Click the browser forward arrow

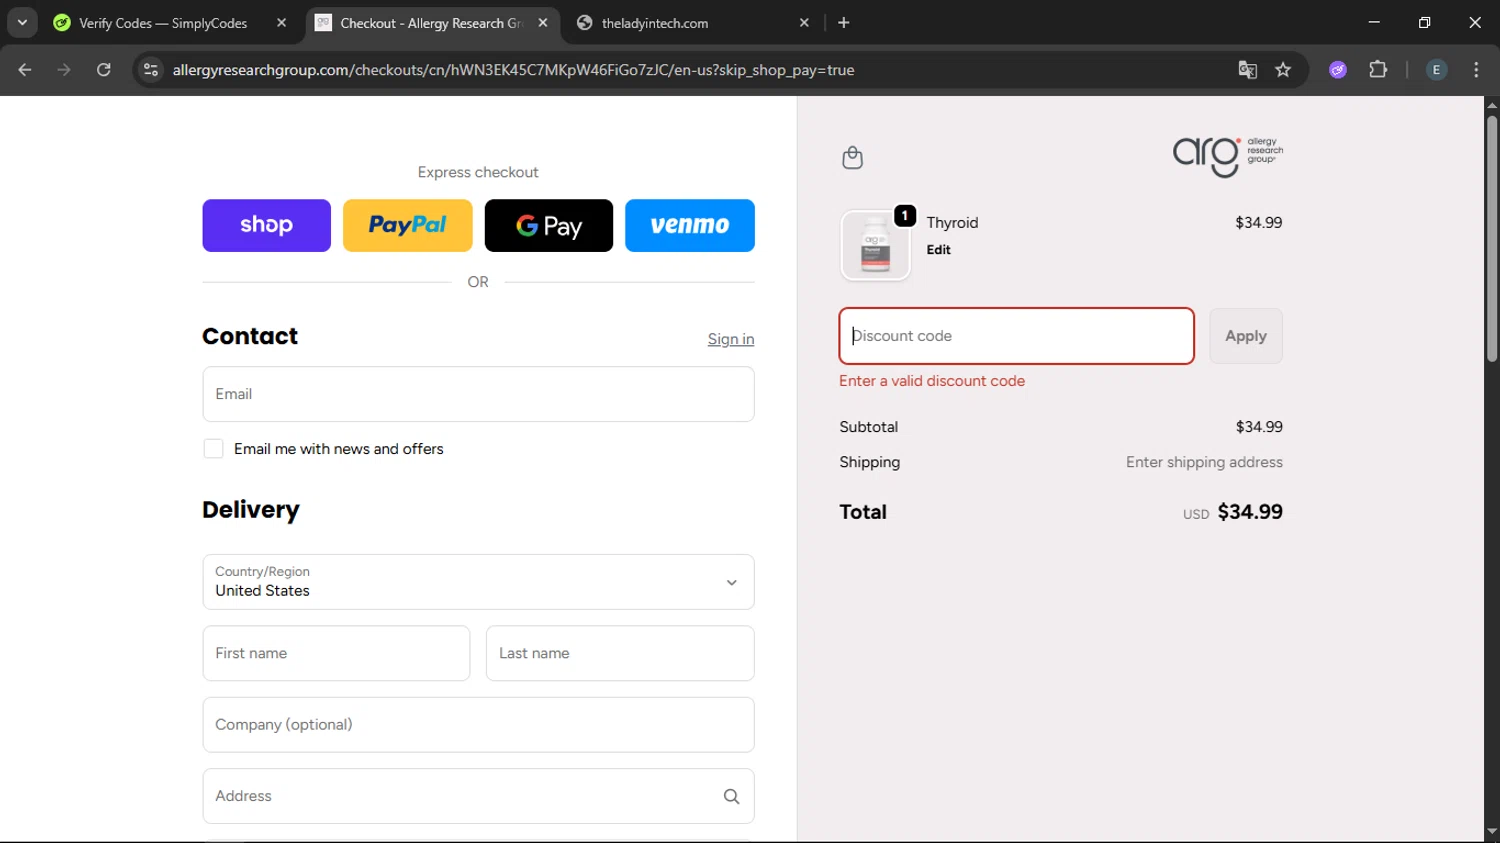coord(64,70)
